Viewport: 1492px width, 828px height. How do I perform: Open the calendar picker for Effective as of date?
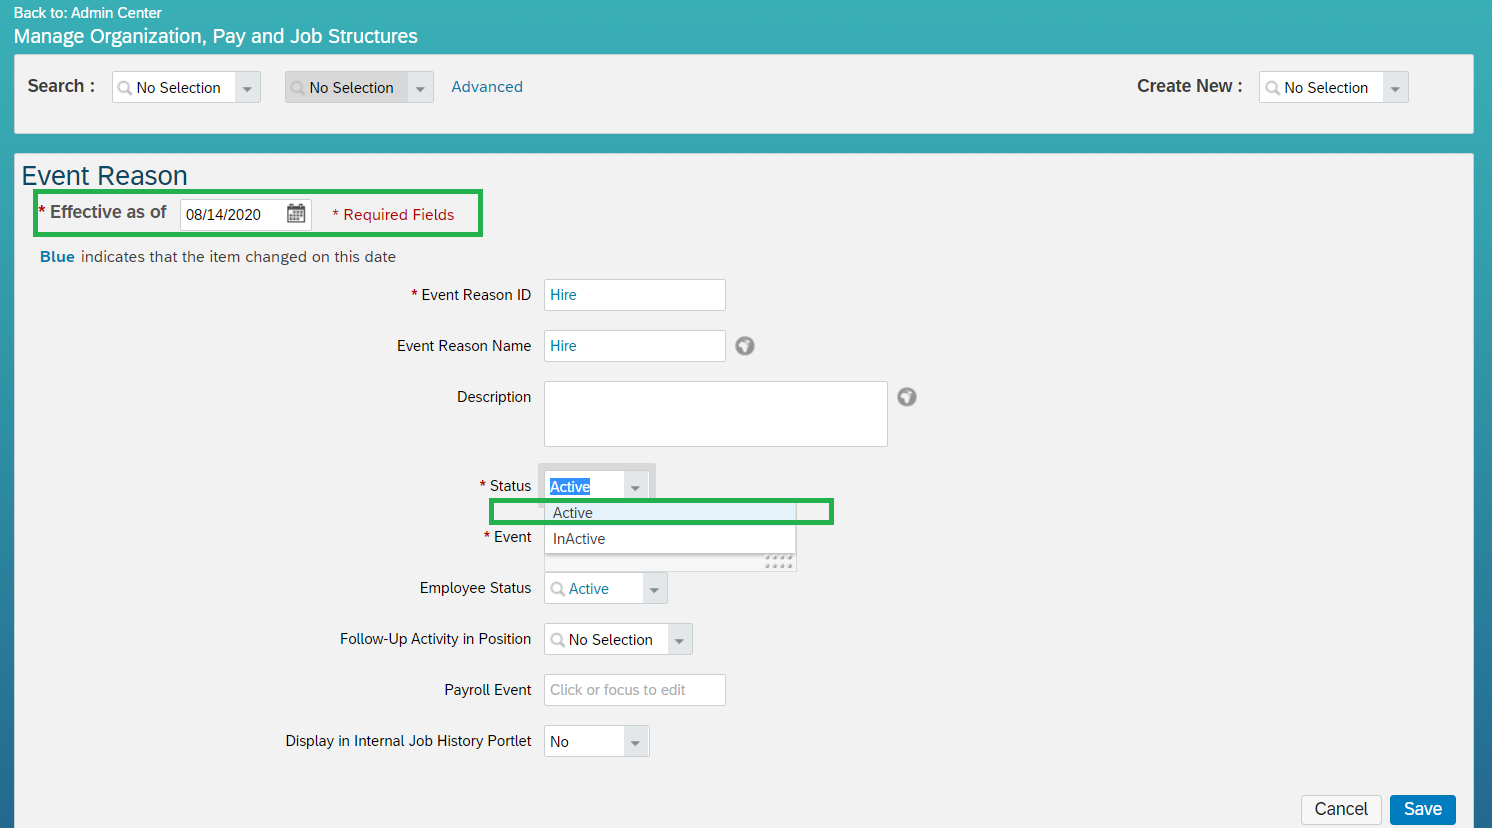pos(295,213)
